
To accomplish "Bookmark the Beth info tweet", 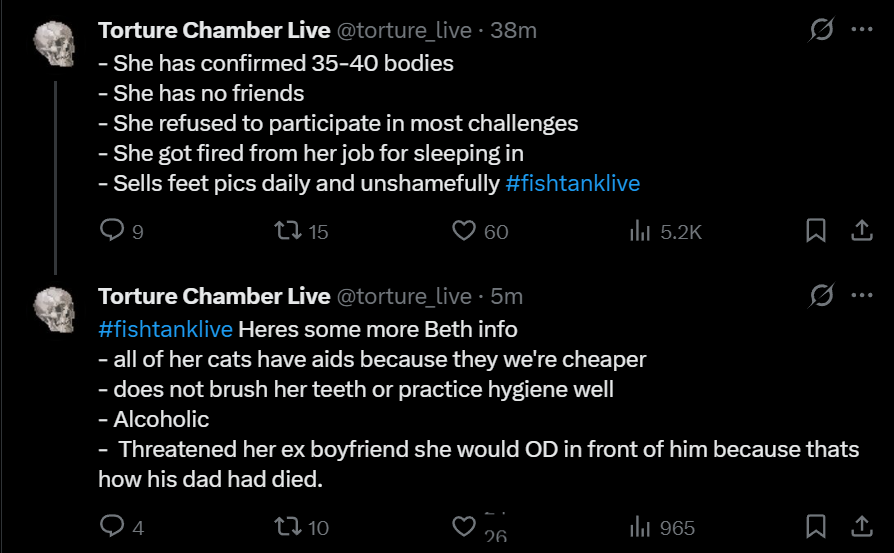I will click(816, 527).
